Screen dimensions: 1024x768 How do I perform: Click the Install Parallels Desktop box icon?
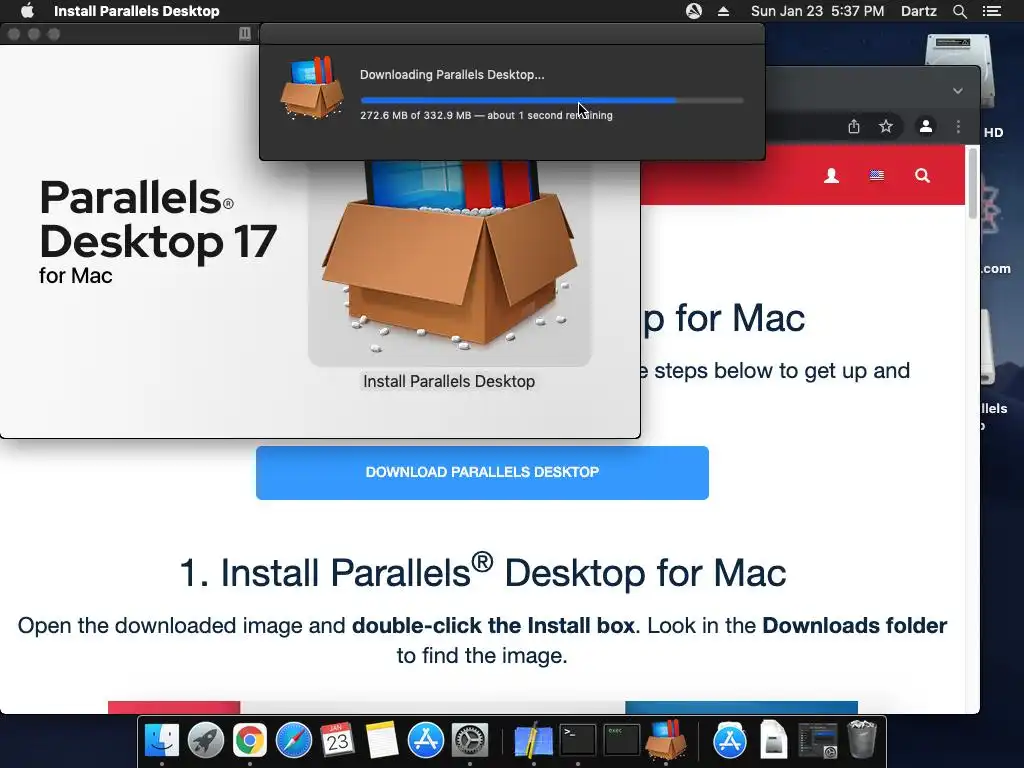tap(449, 261)
